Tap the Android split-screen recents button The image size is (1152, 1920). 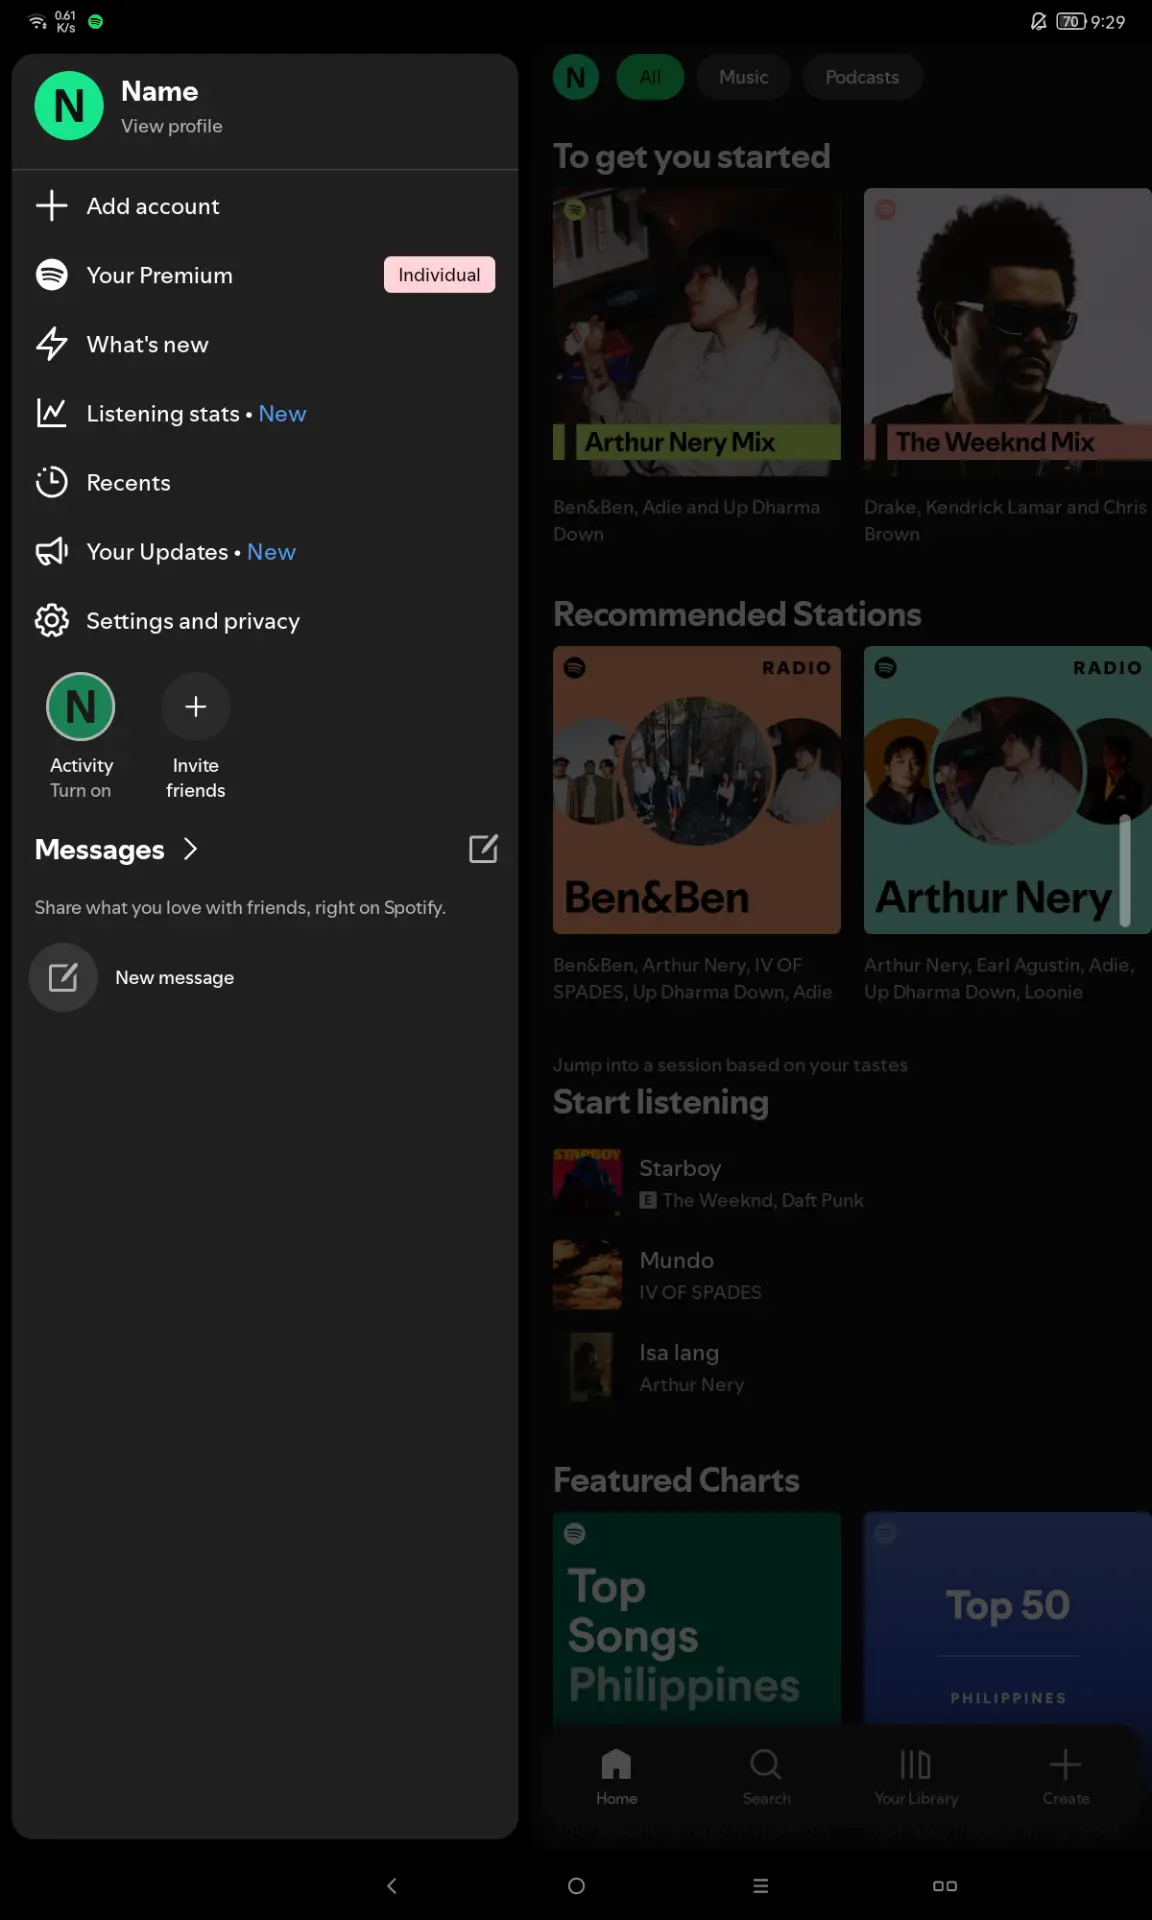pyautogui.click(x=945, y=1886)
